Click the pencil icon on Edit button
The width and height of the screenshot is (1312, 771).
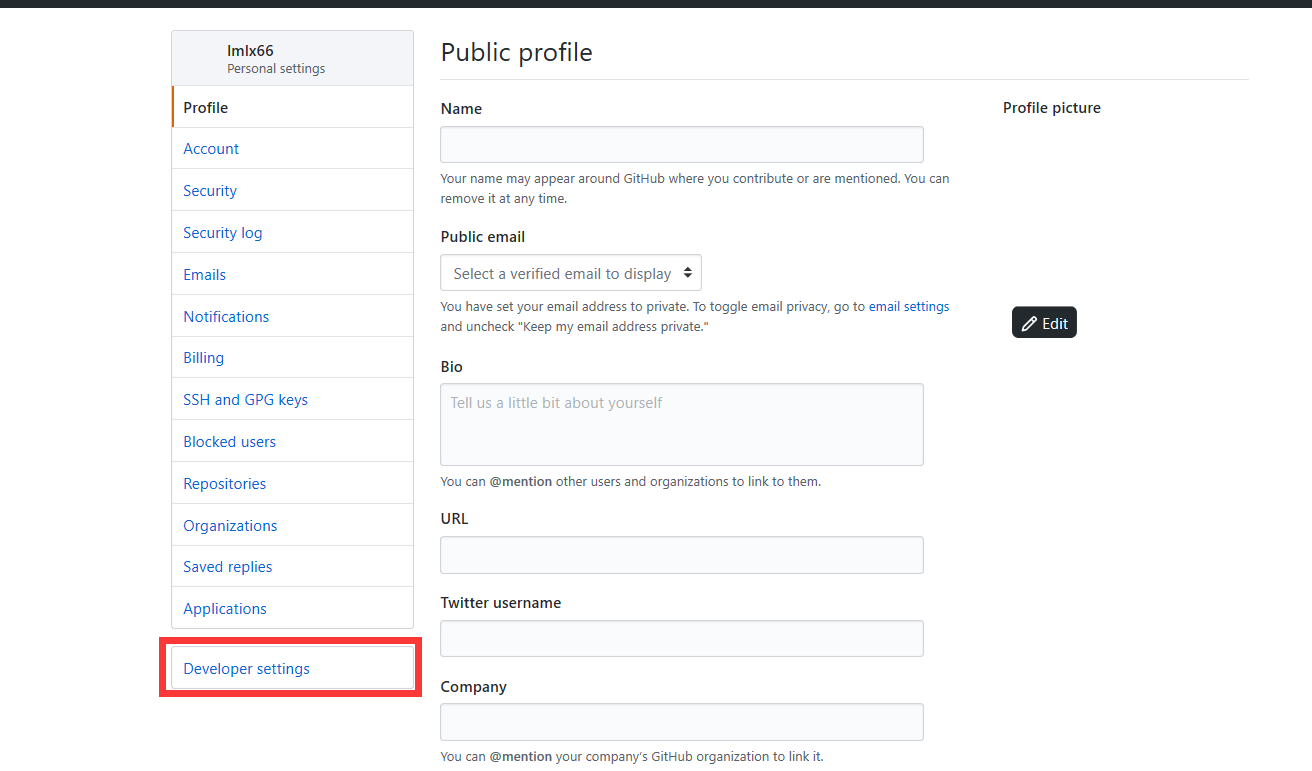tap(1029, 323)
